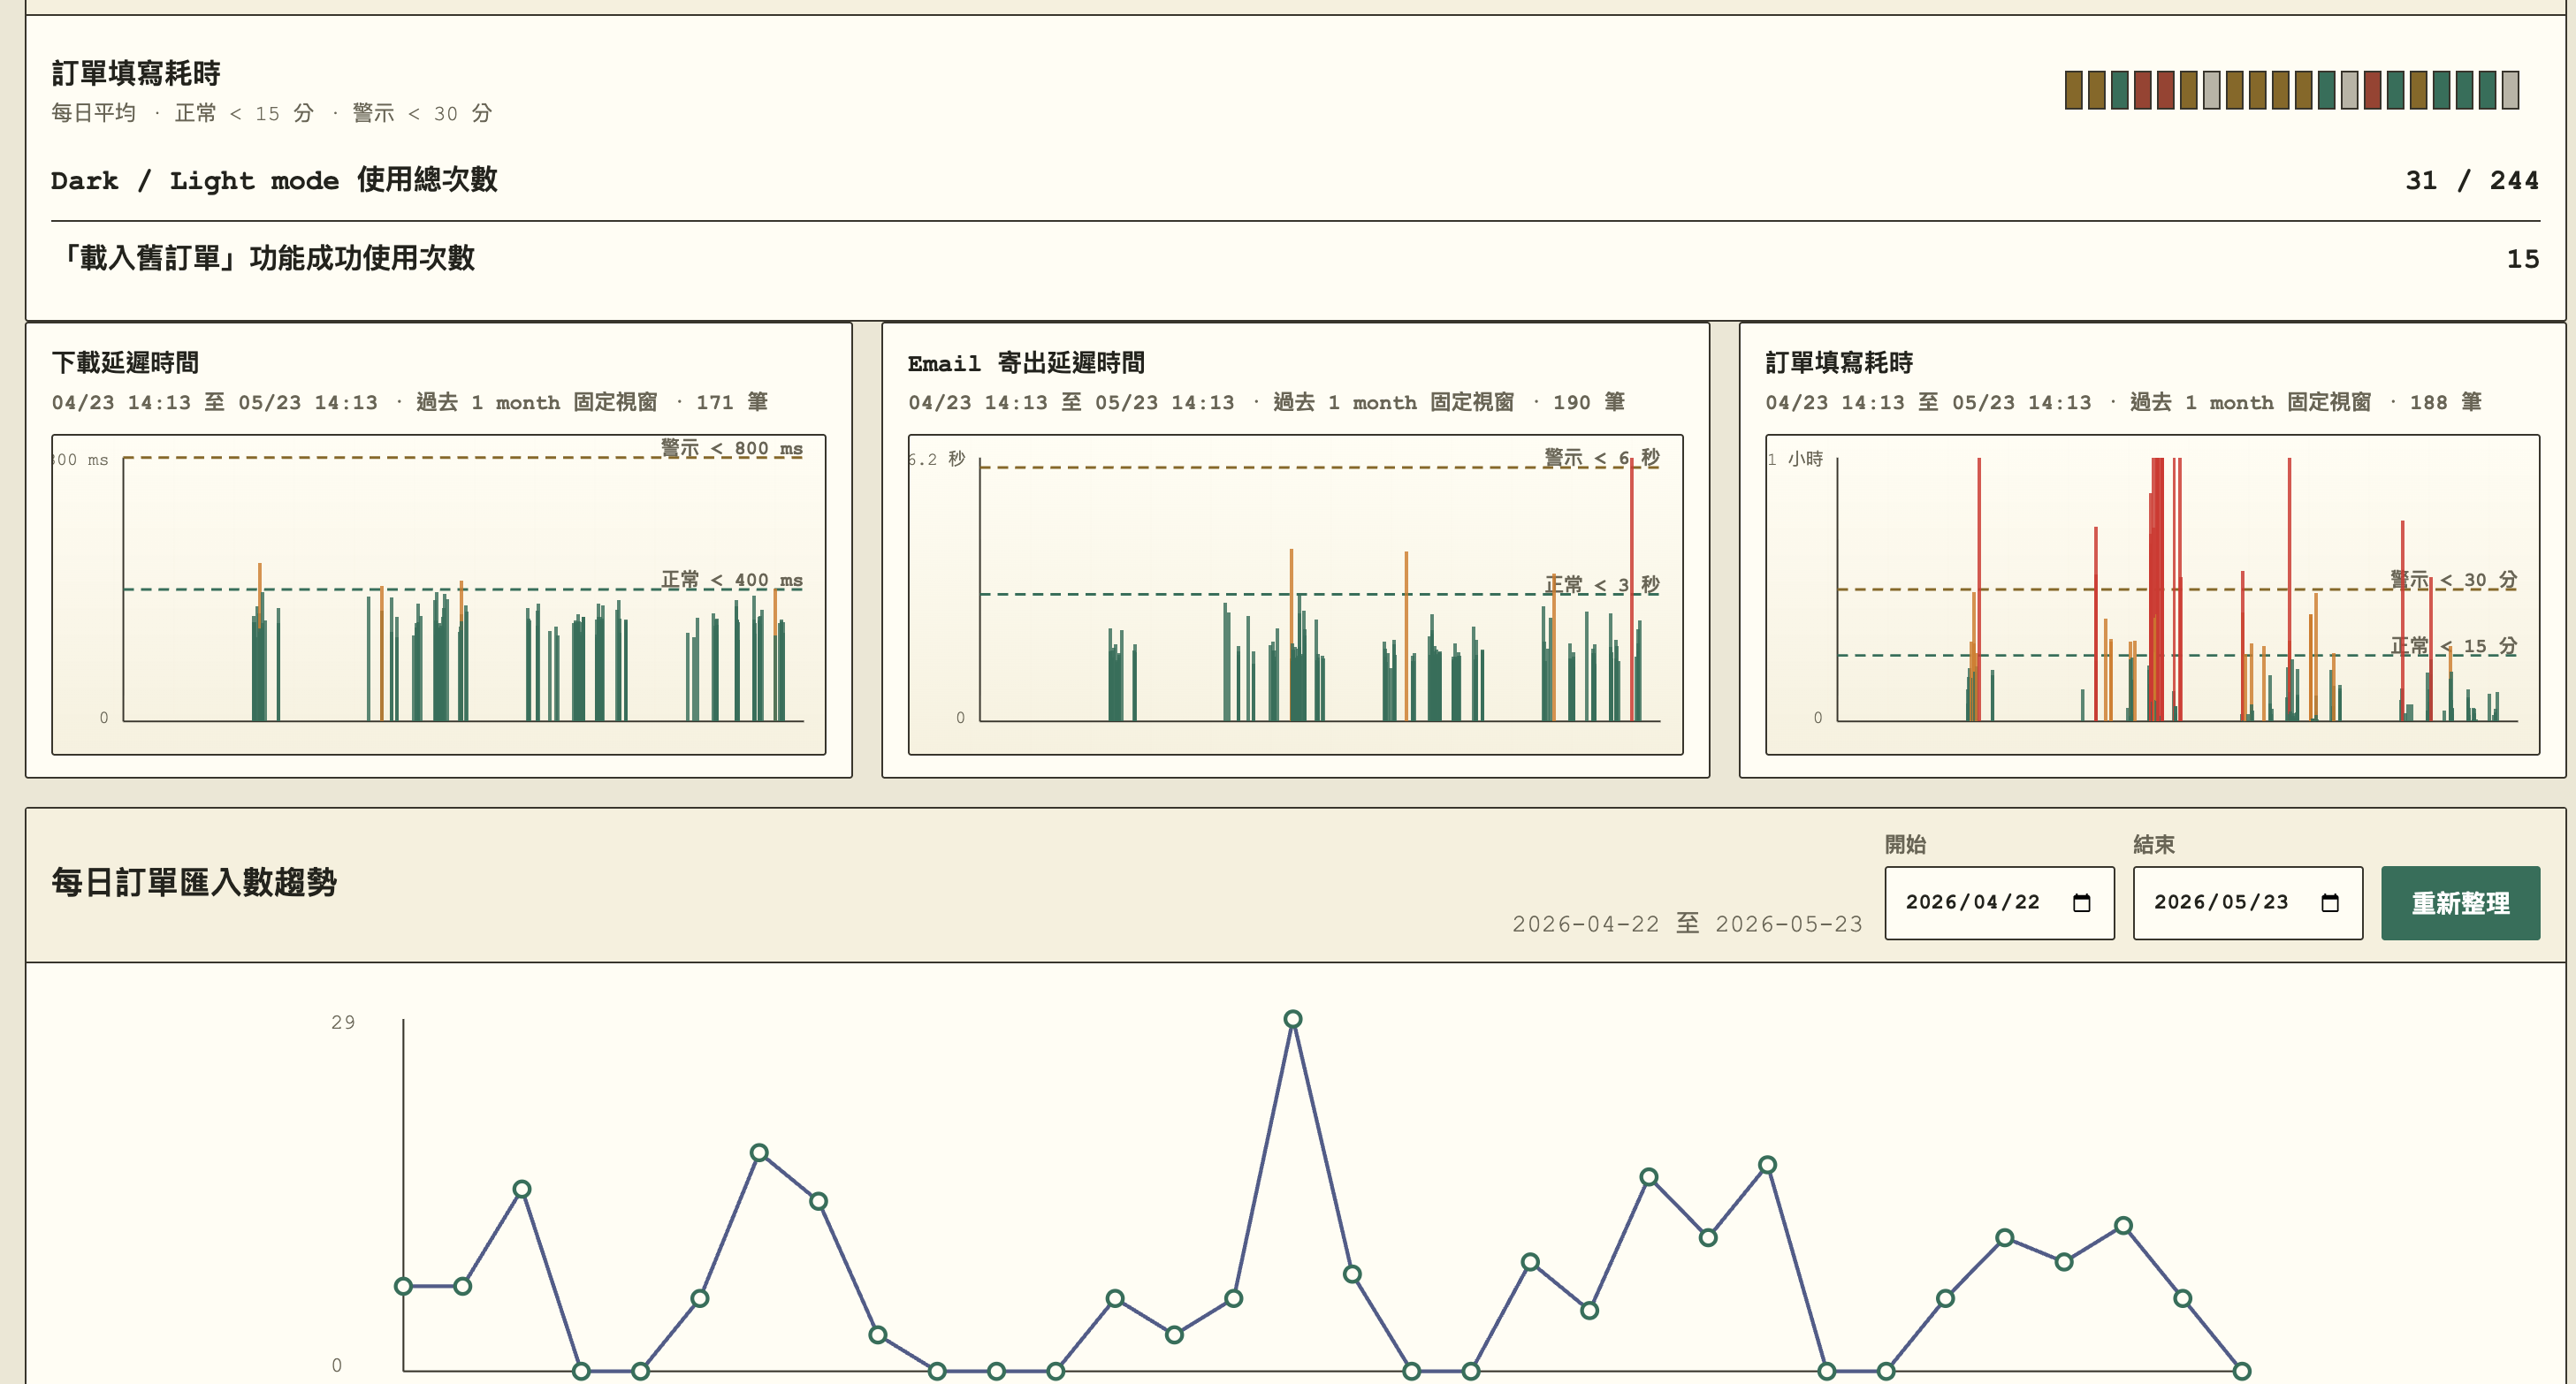Focus the 開始 date input 2026/04/22
The height and width of the screenshot is (1384, 2576).
point(1999,903)
